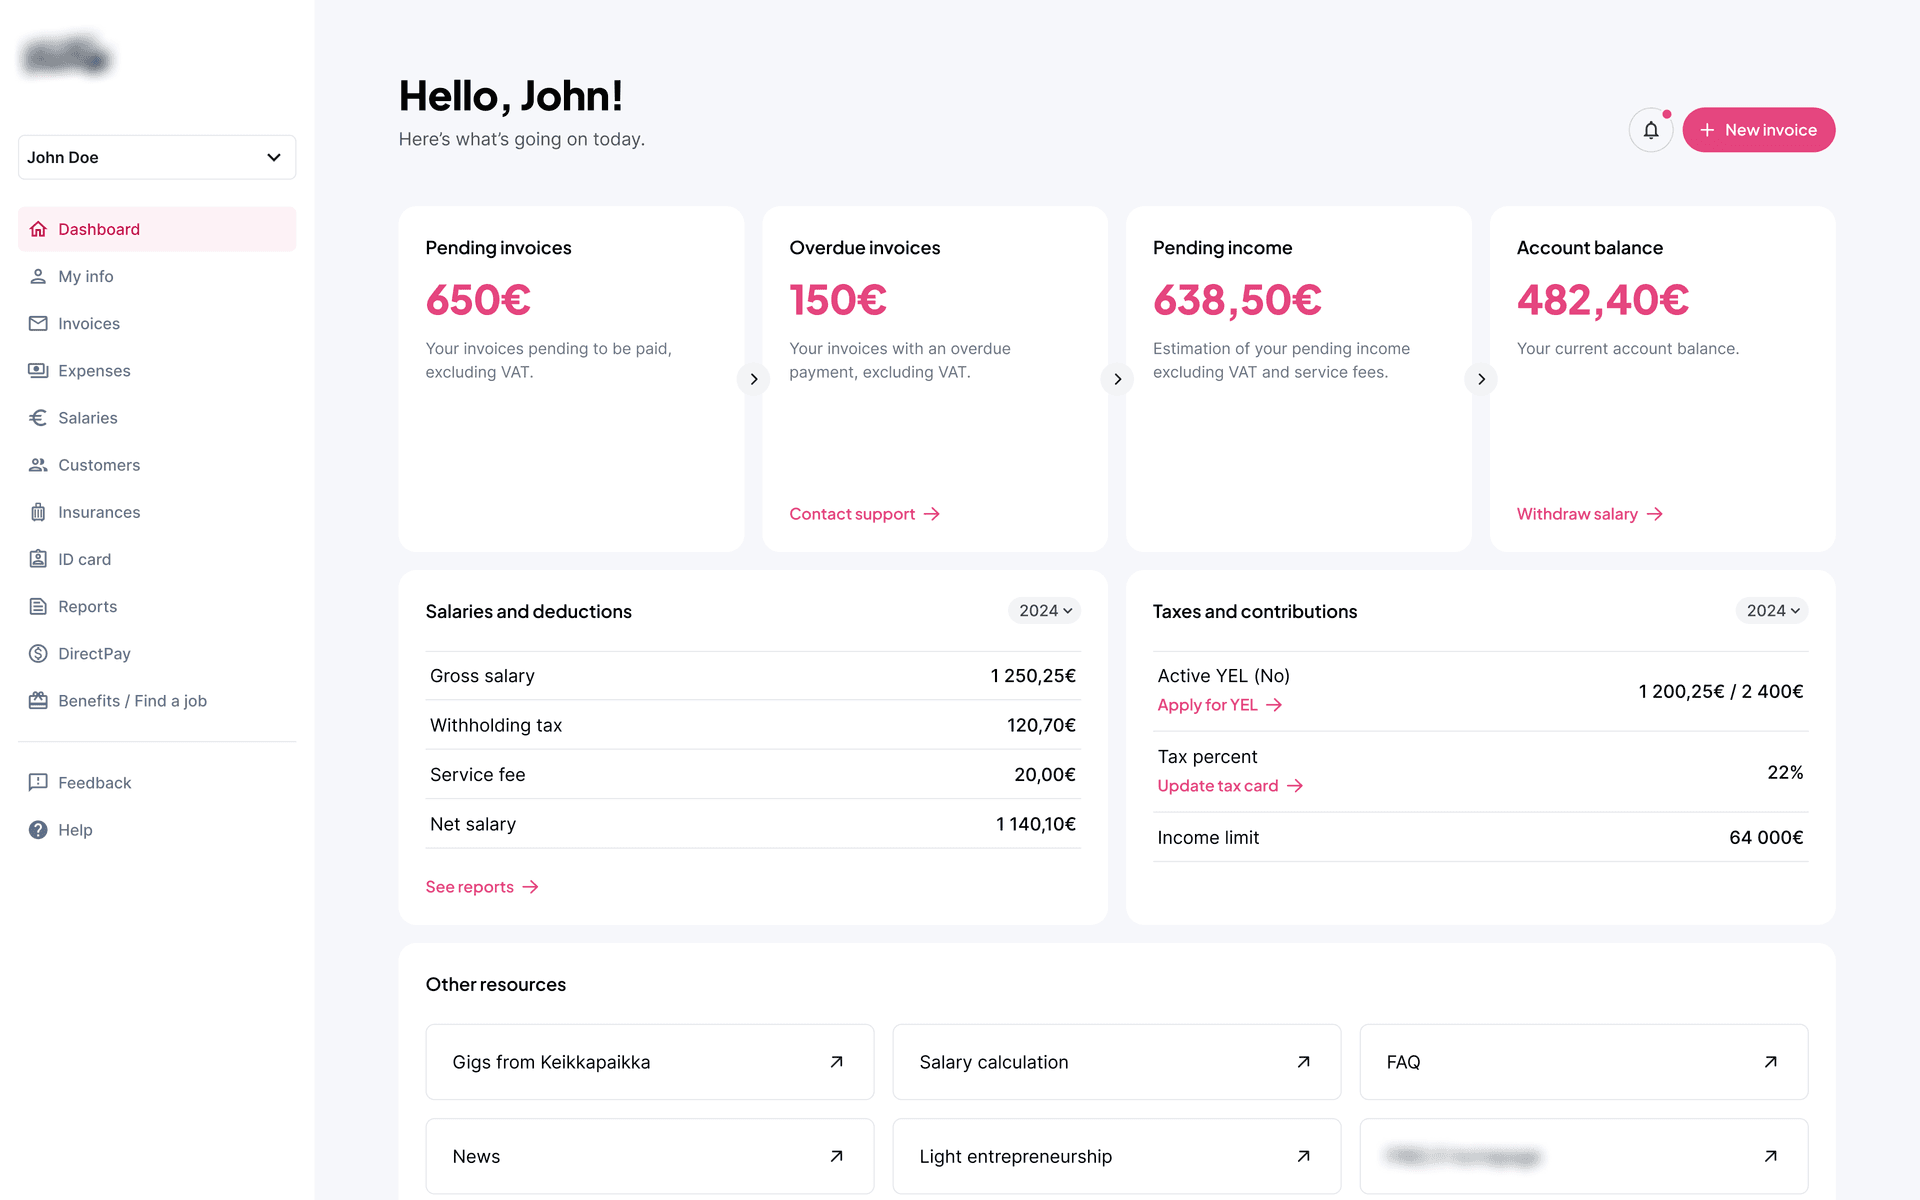This screenshot has width=1920, height=1200.
Task: Open the 2024 year dropdown for Salaries and deductions
Action: pos(1044,610)
